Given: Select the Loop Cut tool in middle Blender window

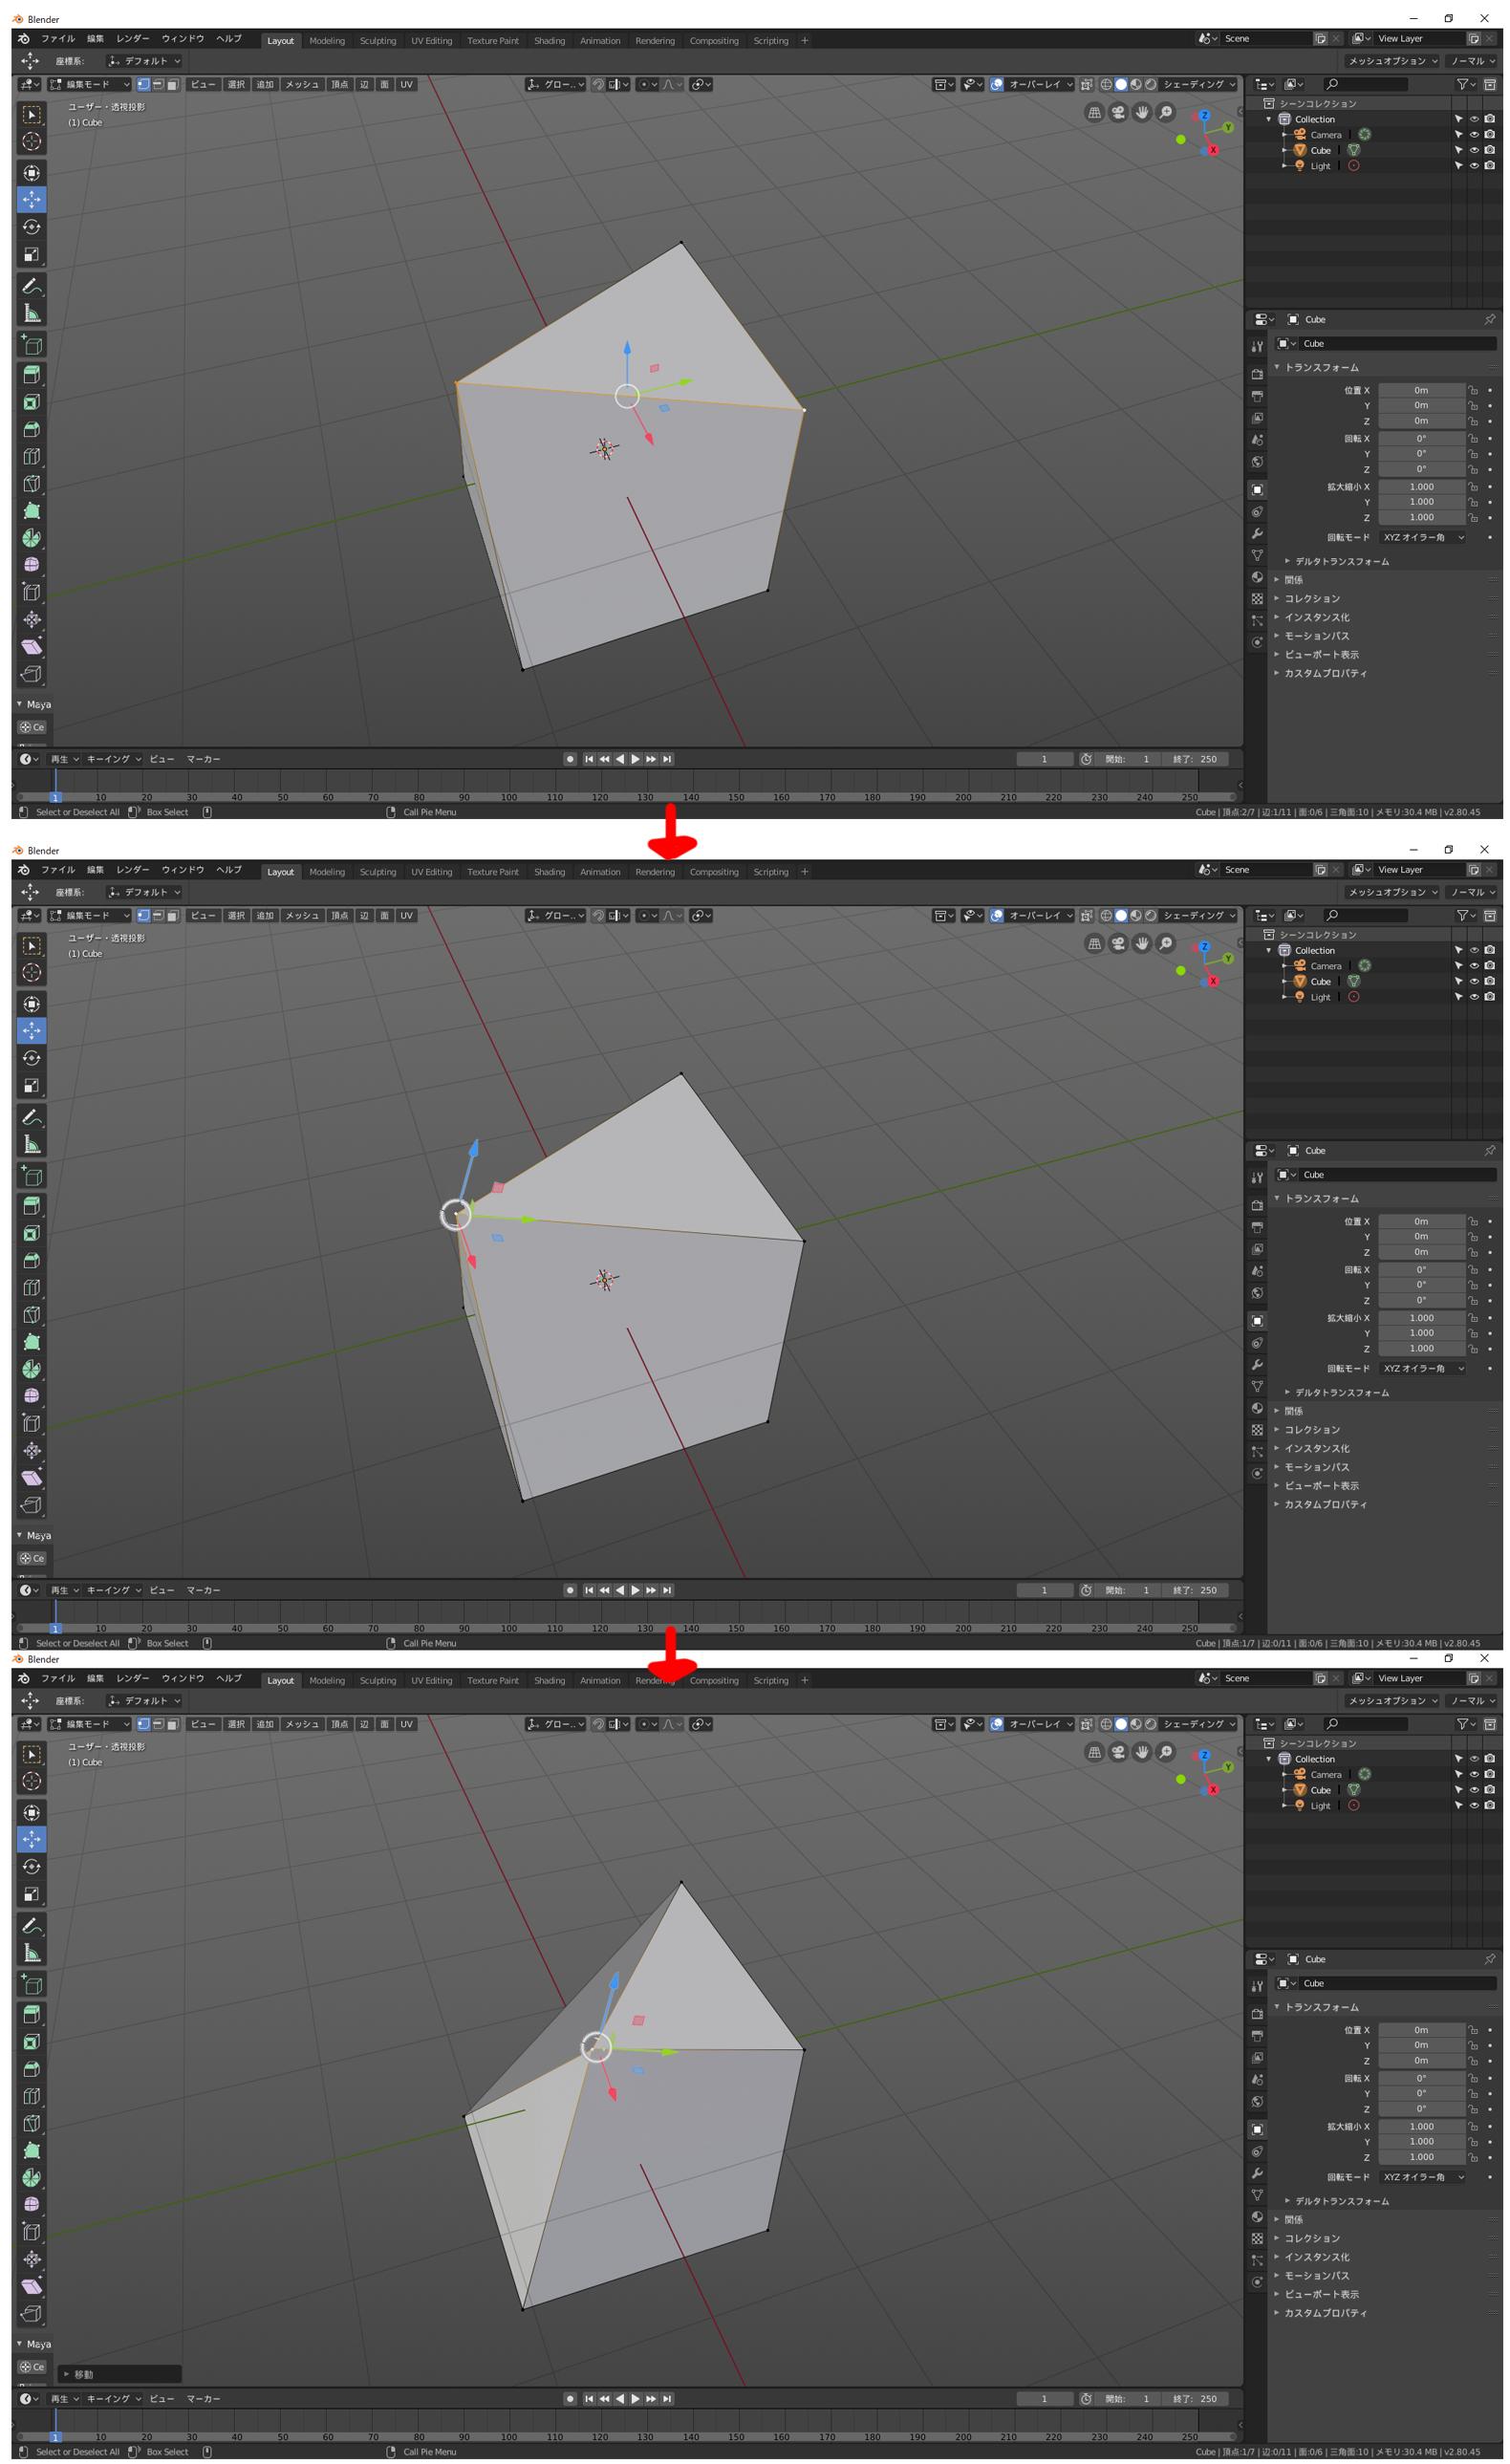Looking at the screenshot, I should pyautogui.click(x=31, y=1287).
